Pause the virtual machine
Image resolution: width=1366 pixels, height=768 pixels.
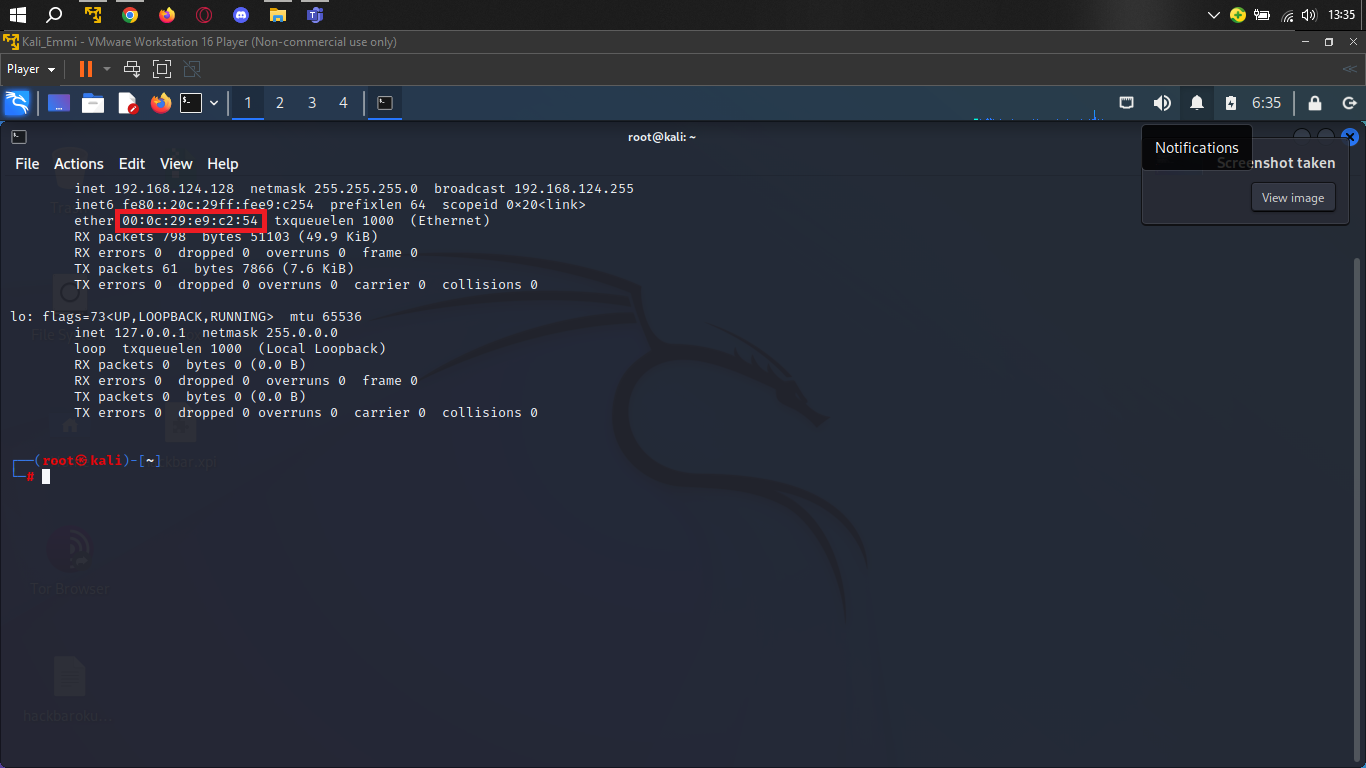tap(86, 69)
